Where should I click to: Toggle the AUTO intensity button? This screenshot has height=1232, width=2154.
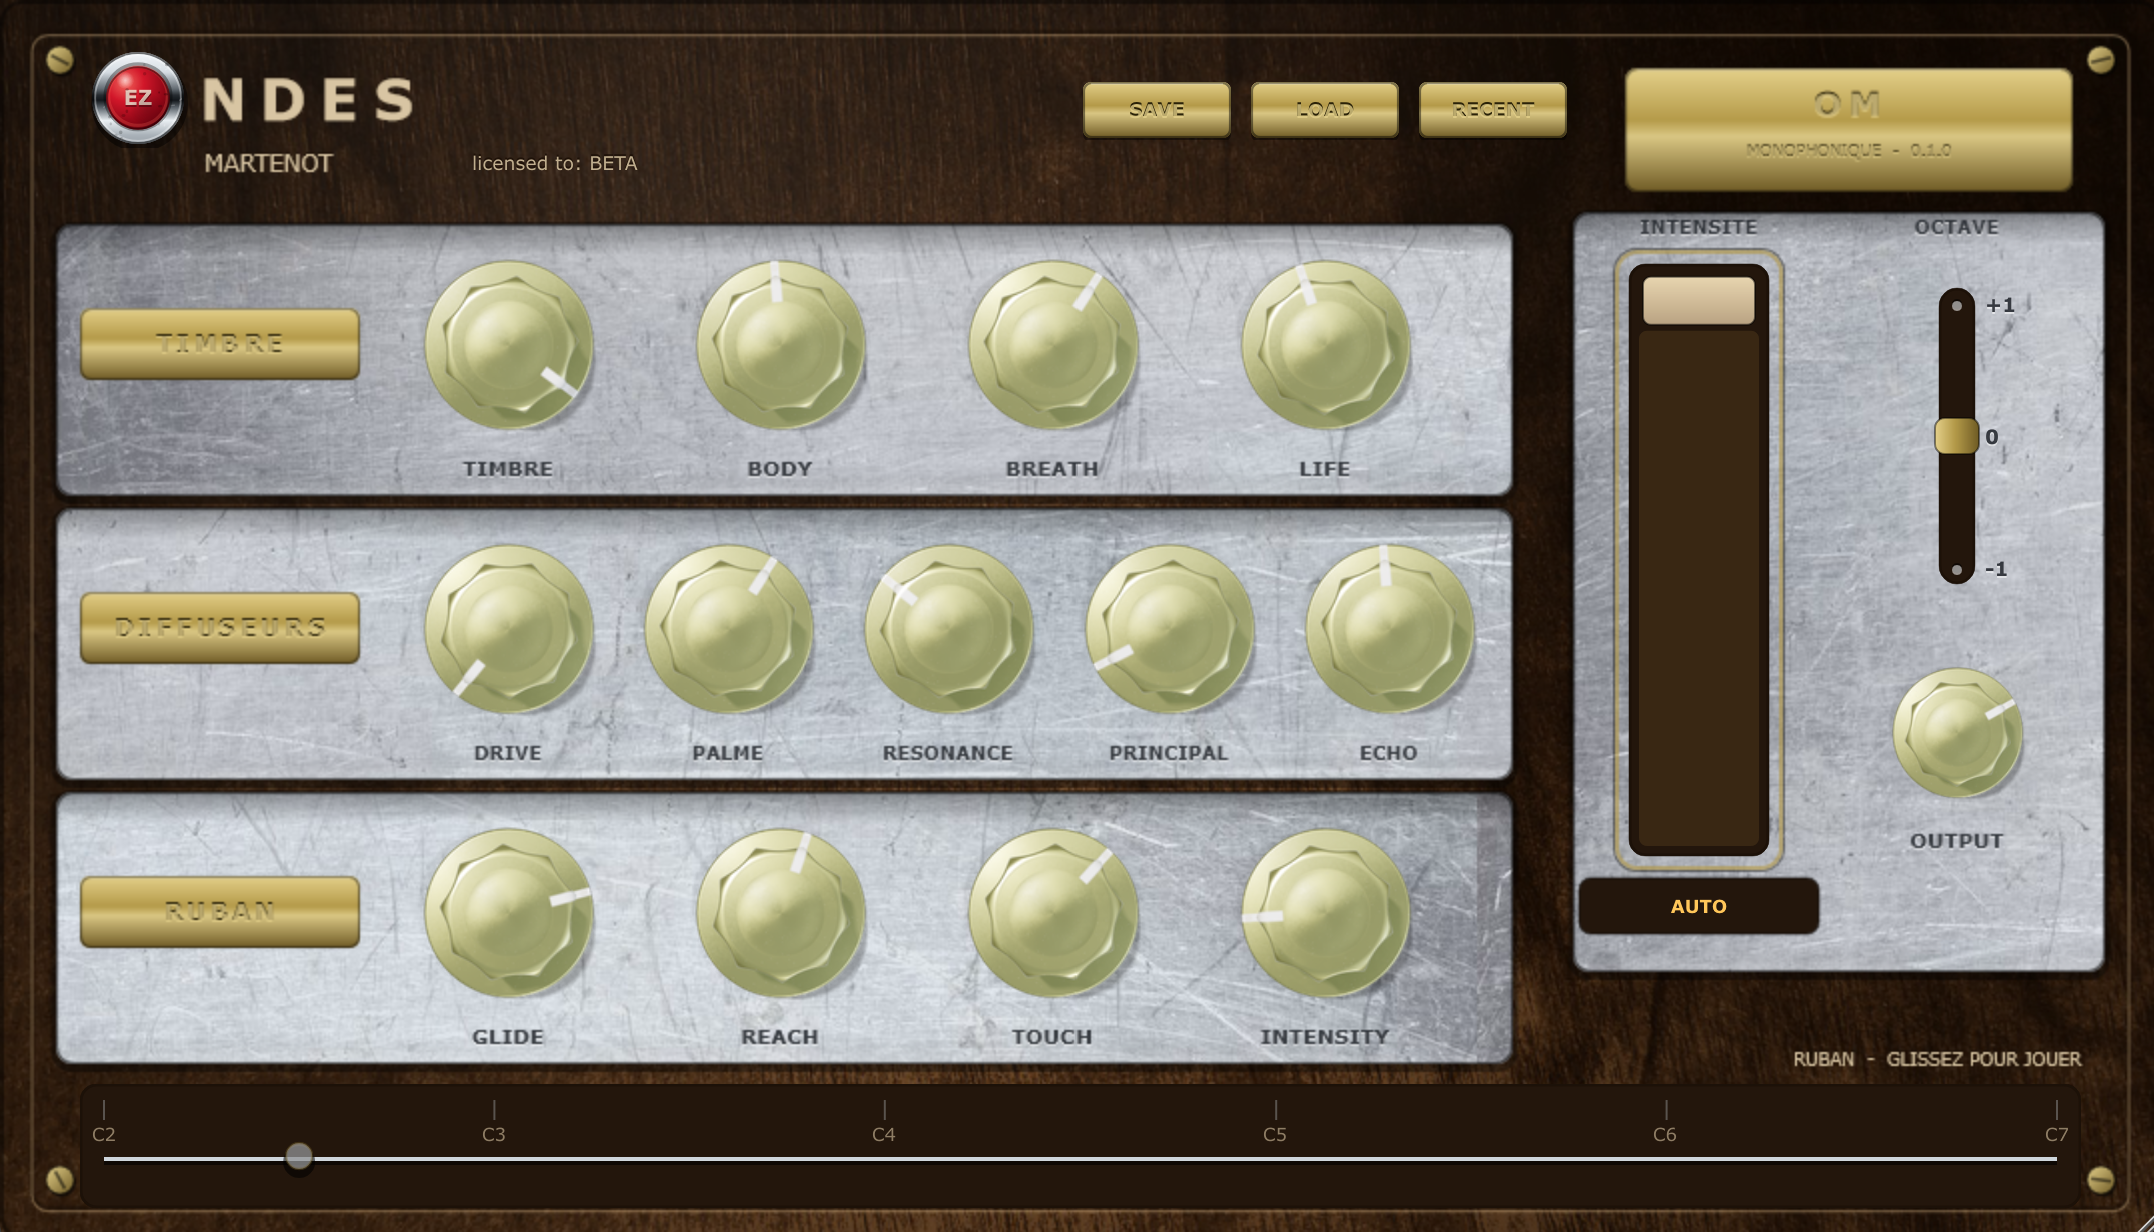click(x=1698, y=906)
